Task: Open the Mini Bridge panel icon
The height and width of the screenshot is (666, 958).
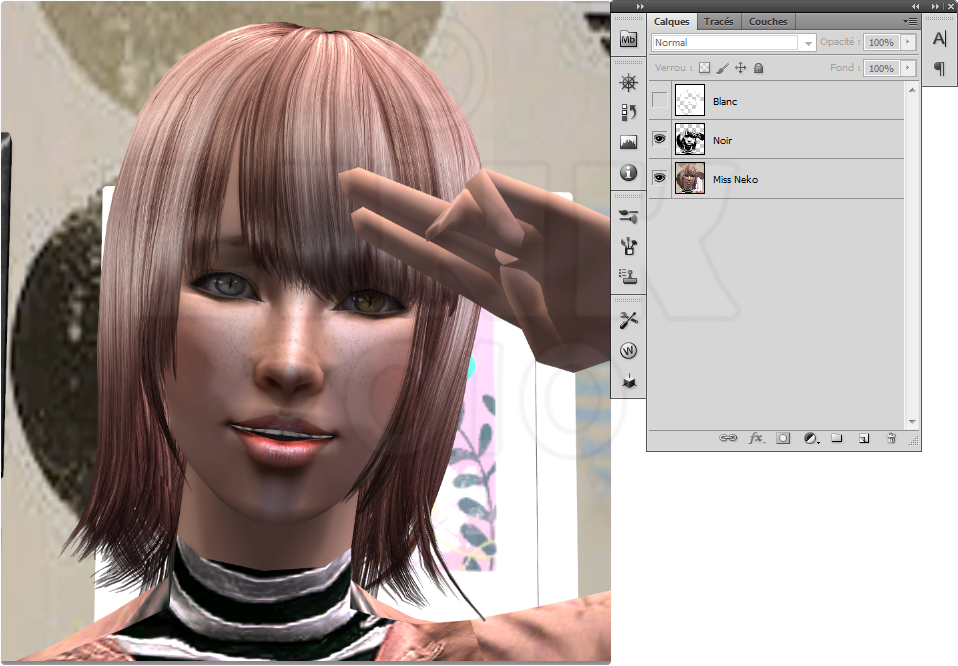Action: tap(628, 40)
